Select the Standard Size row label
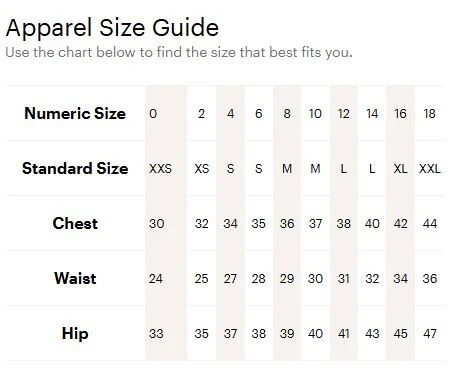Image resolution: width=469 pixels, height=374 pixels. pyautogui.click(x=75, y=168)
